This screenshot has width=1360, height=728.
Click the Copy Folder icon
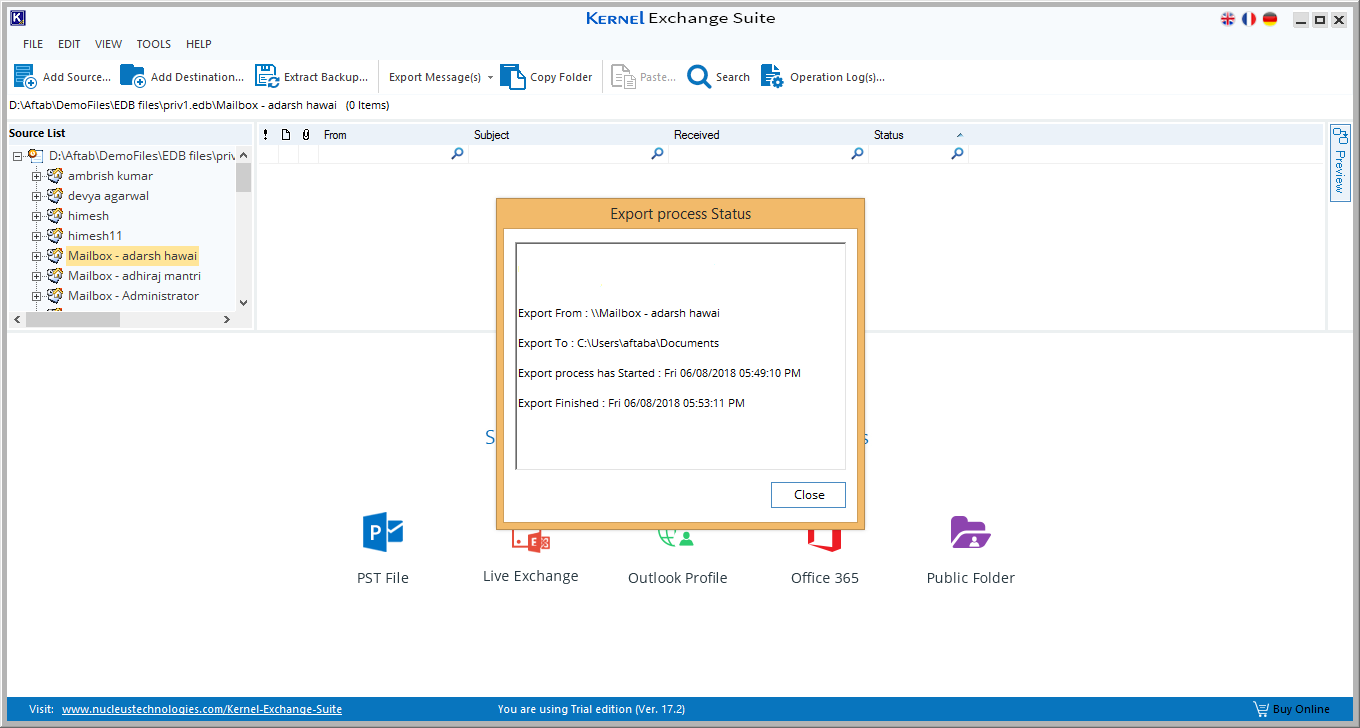tap(512, 76)
